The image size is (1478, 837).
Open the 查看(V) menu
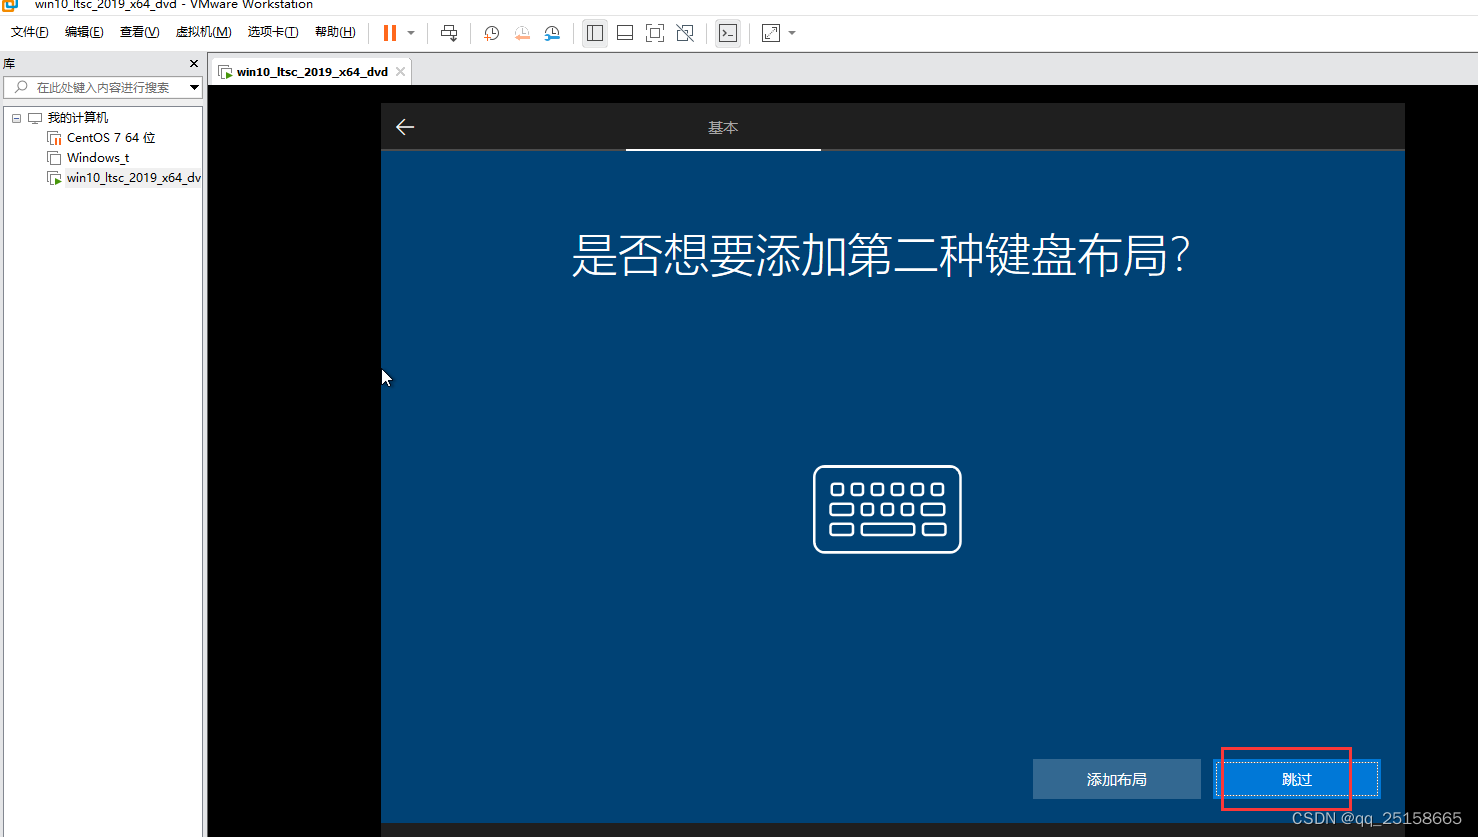pos(140,32)
